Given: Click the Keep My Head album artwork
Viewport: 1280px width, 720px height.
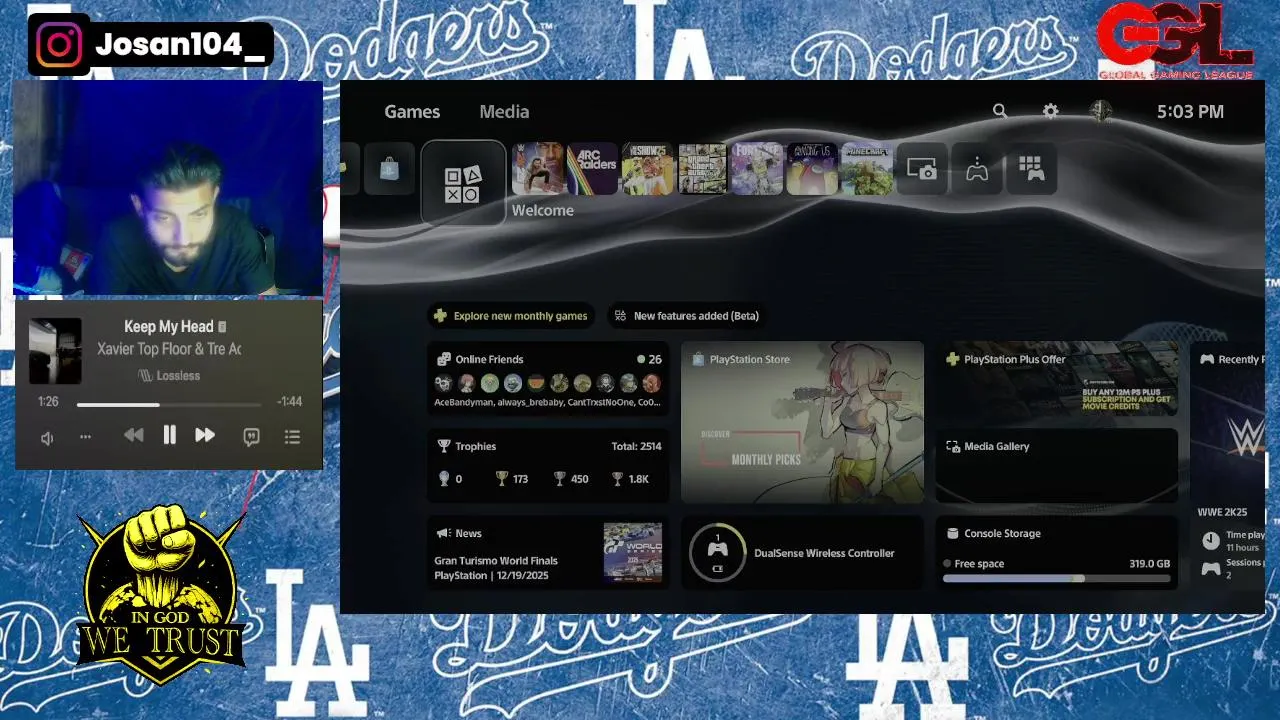Looking at the screenshot, I should (55, 351).
